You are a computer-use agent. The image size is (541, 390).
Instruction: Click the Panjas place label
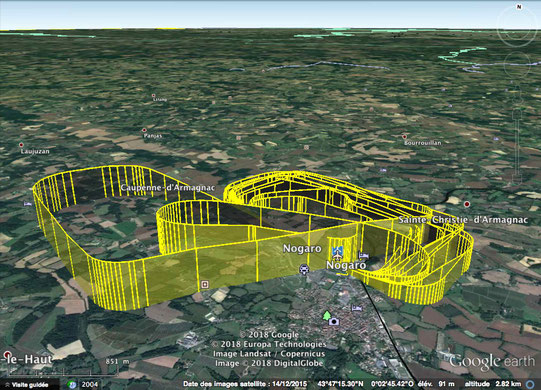(153, 136)
